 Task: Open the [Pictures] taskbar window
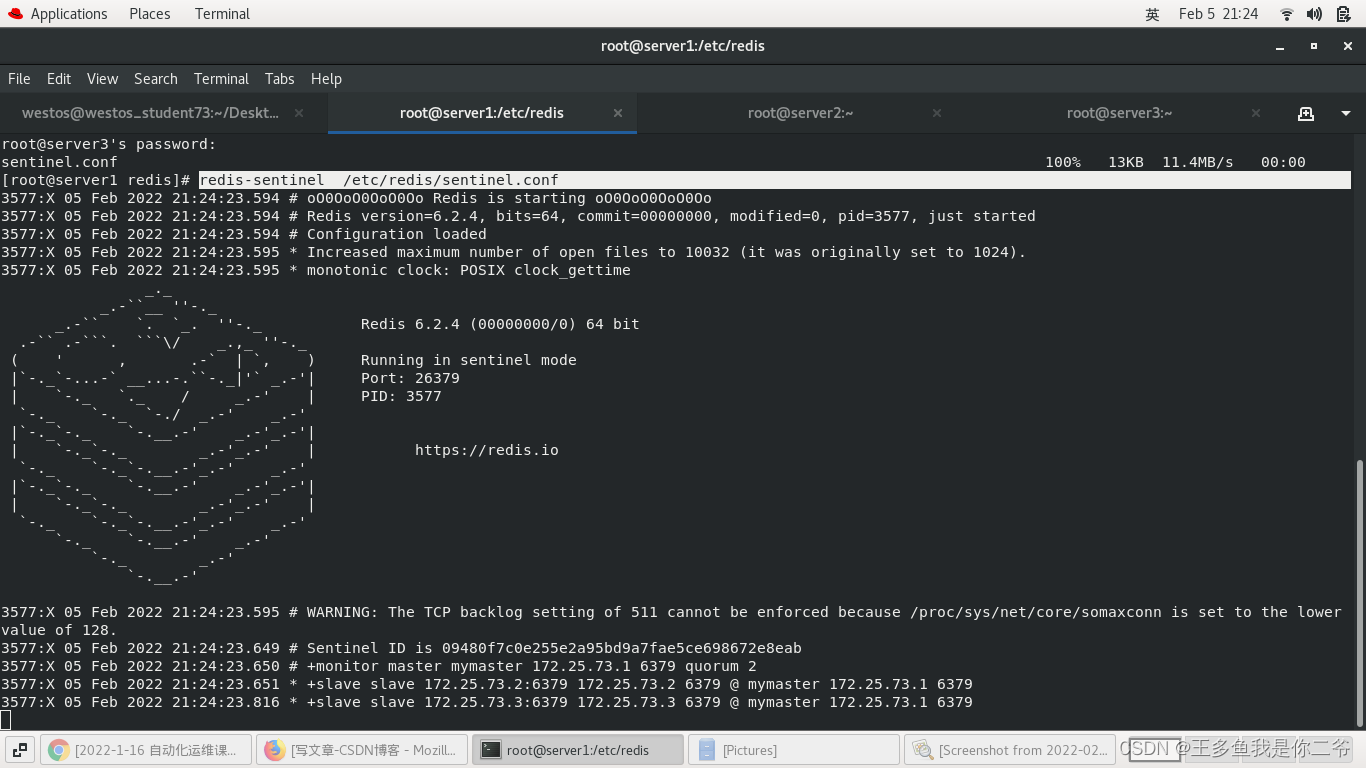(x=793, y=750)
